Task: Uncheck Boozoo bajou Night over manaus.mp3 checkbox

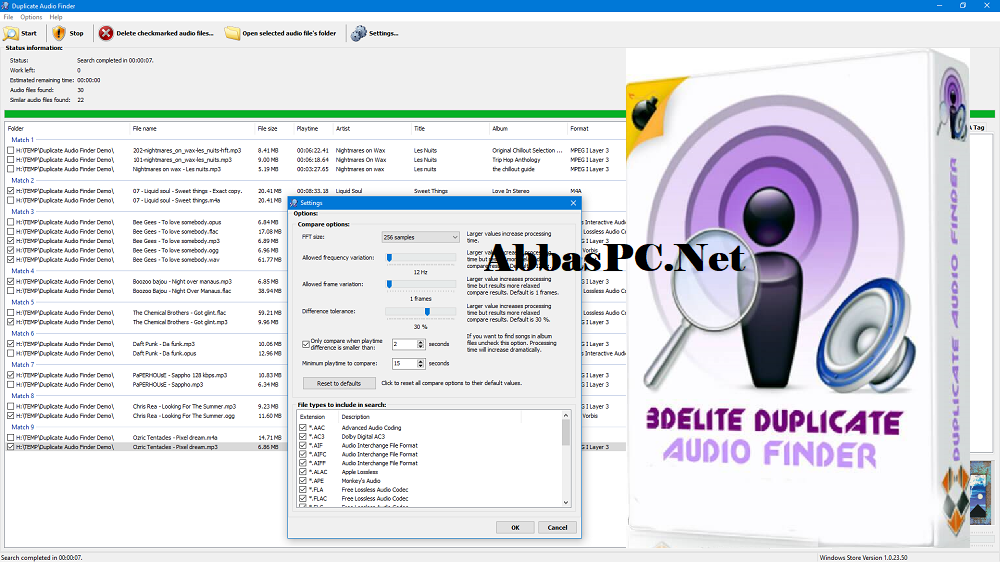Action: tap(10, 281)
